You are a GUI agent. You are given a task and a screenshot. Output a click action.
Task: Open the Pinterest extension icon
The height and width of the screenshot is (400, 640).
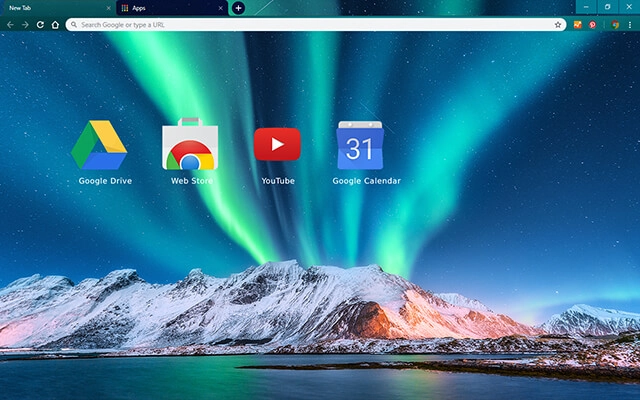coord(592,25)
